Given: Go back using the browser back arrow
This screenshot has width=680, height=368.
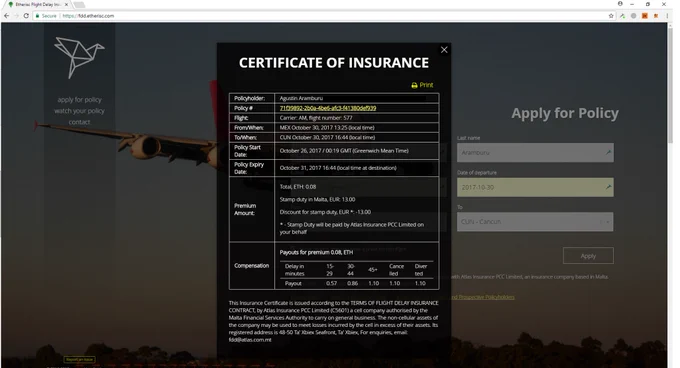Looking at the screenshot, I should [7, 16].
